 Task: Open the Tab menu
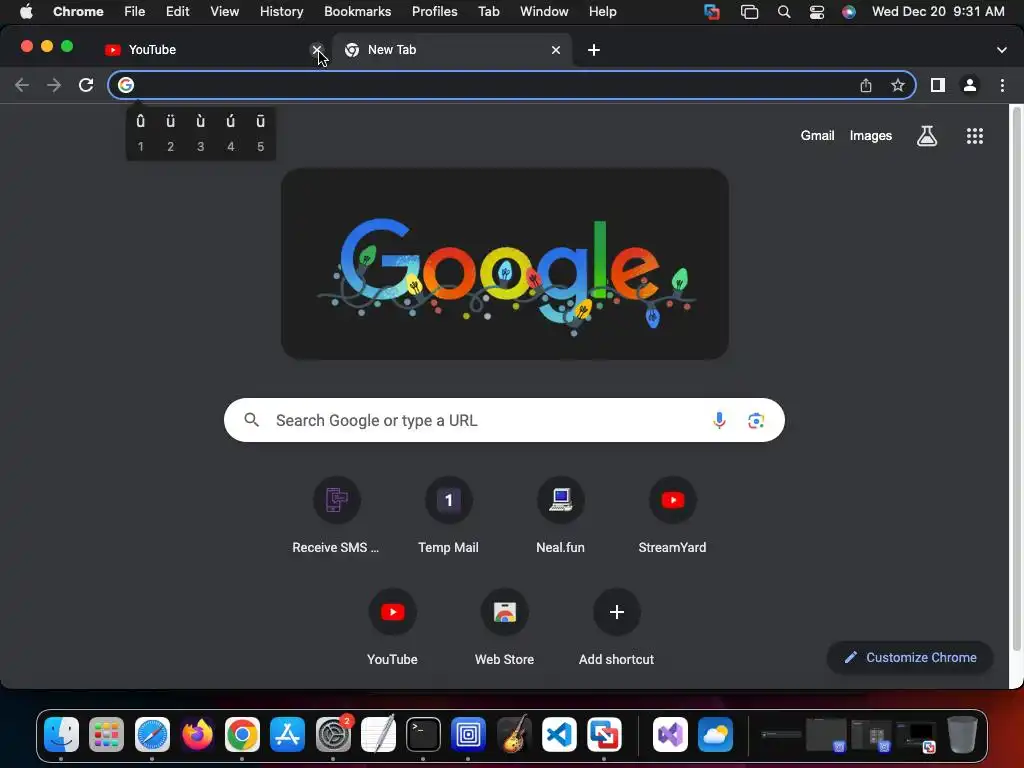(488, 12)
